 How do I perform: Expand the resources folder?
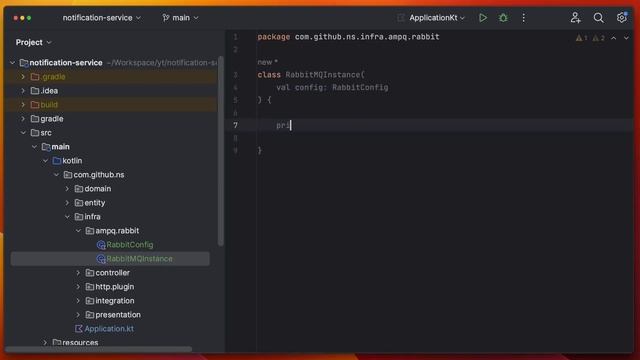45,342
